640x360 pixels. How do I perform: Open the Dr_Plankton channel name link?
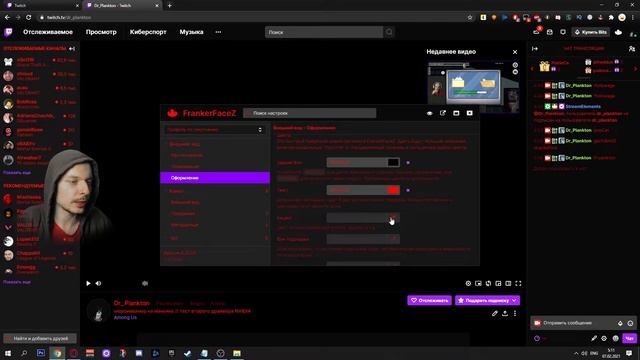[x=131, y=303]
